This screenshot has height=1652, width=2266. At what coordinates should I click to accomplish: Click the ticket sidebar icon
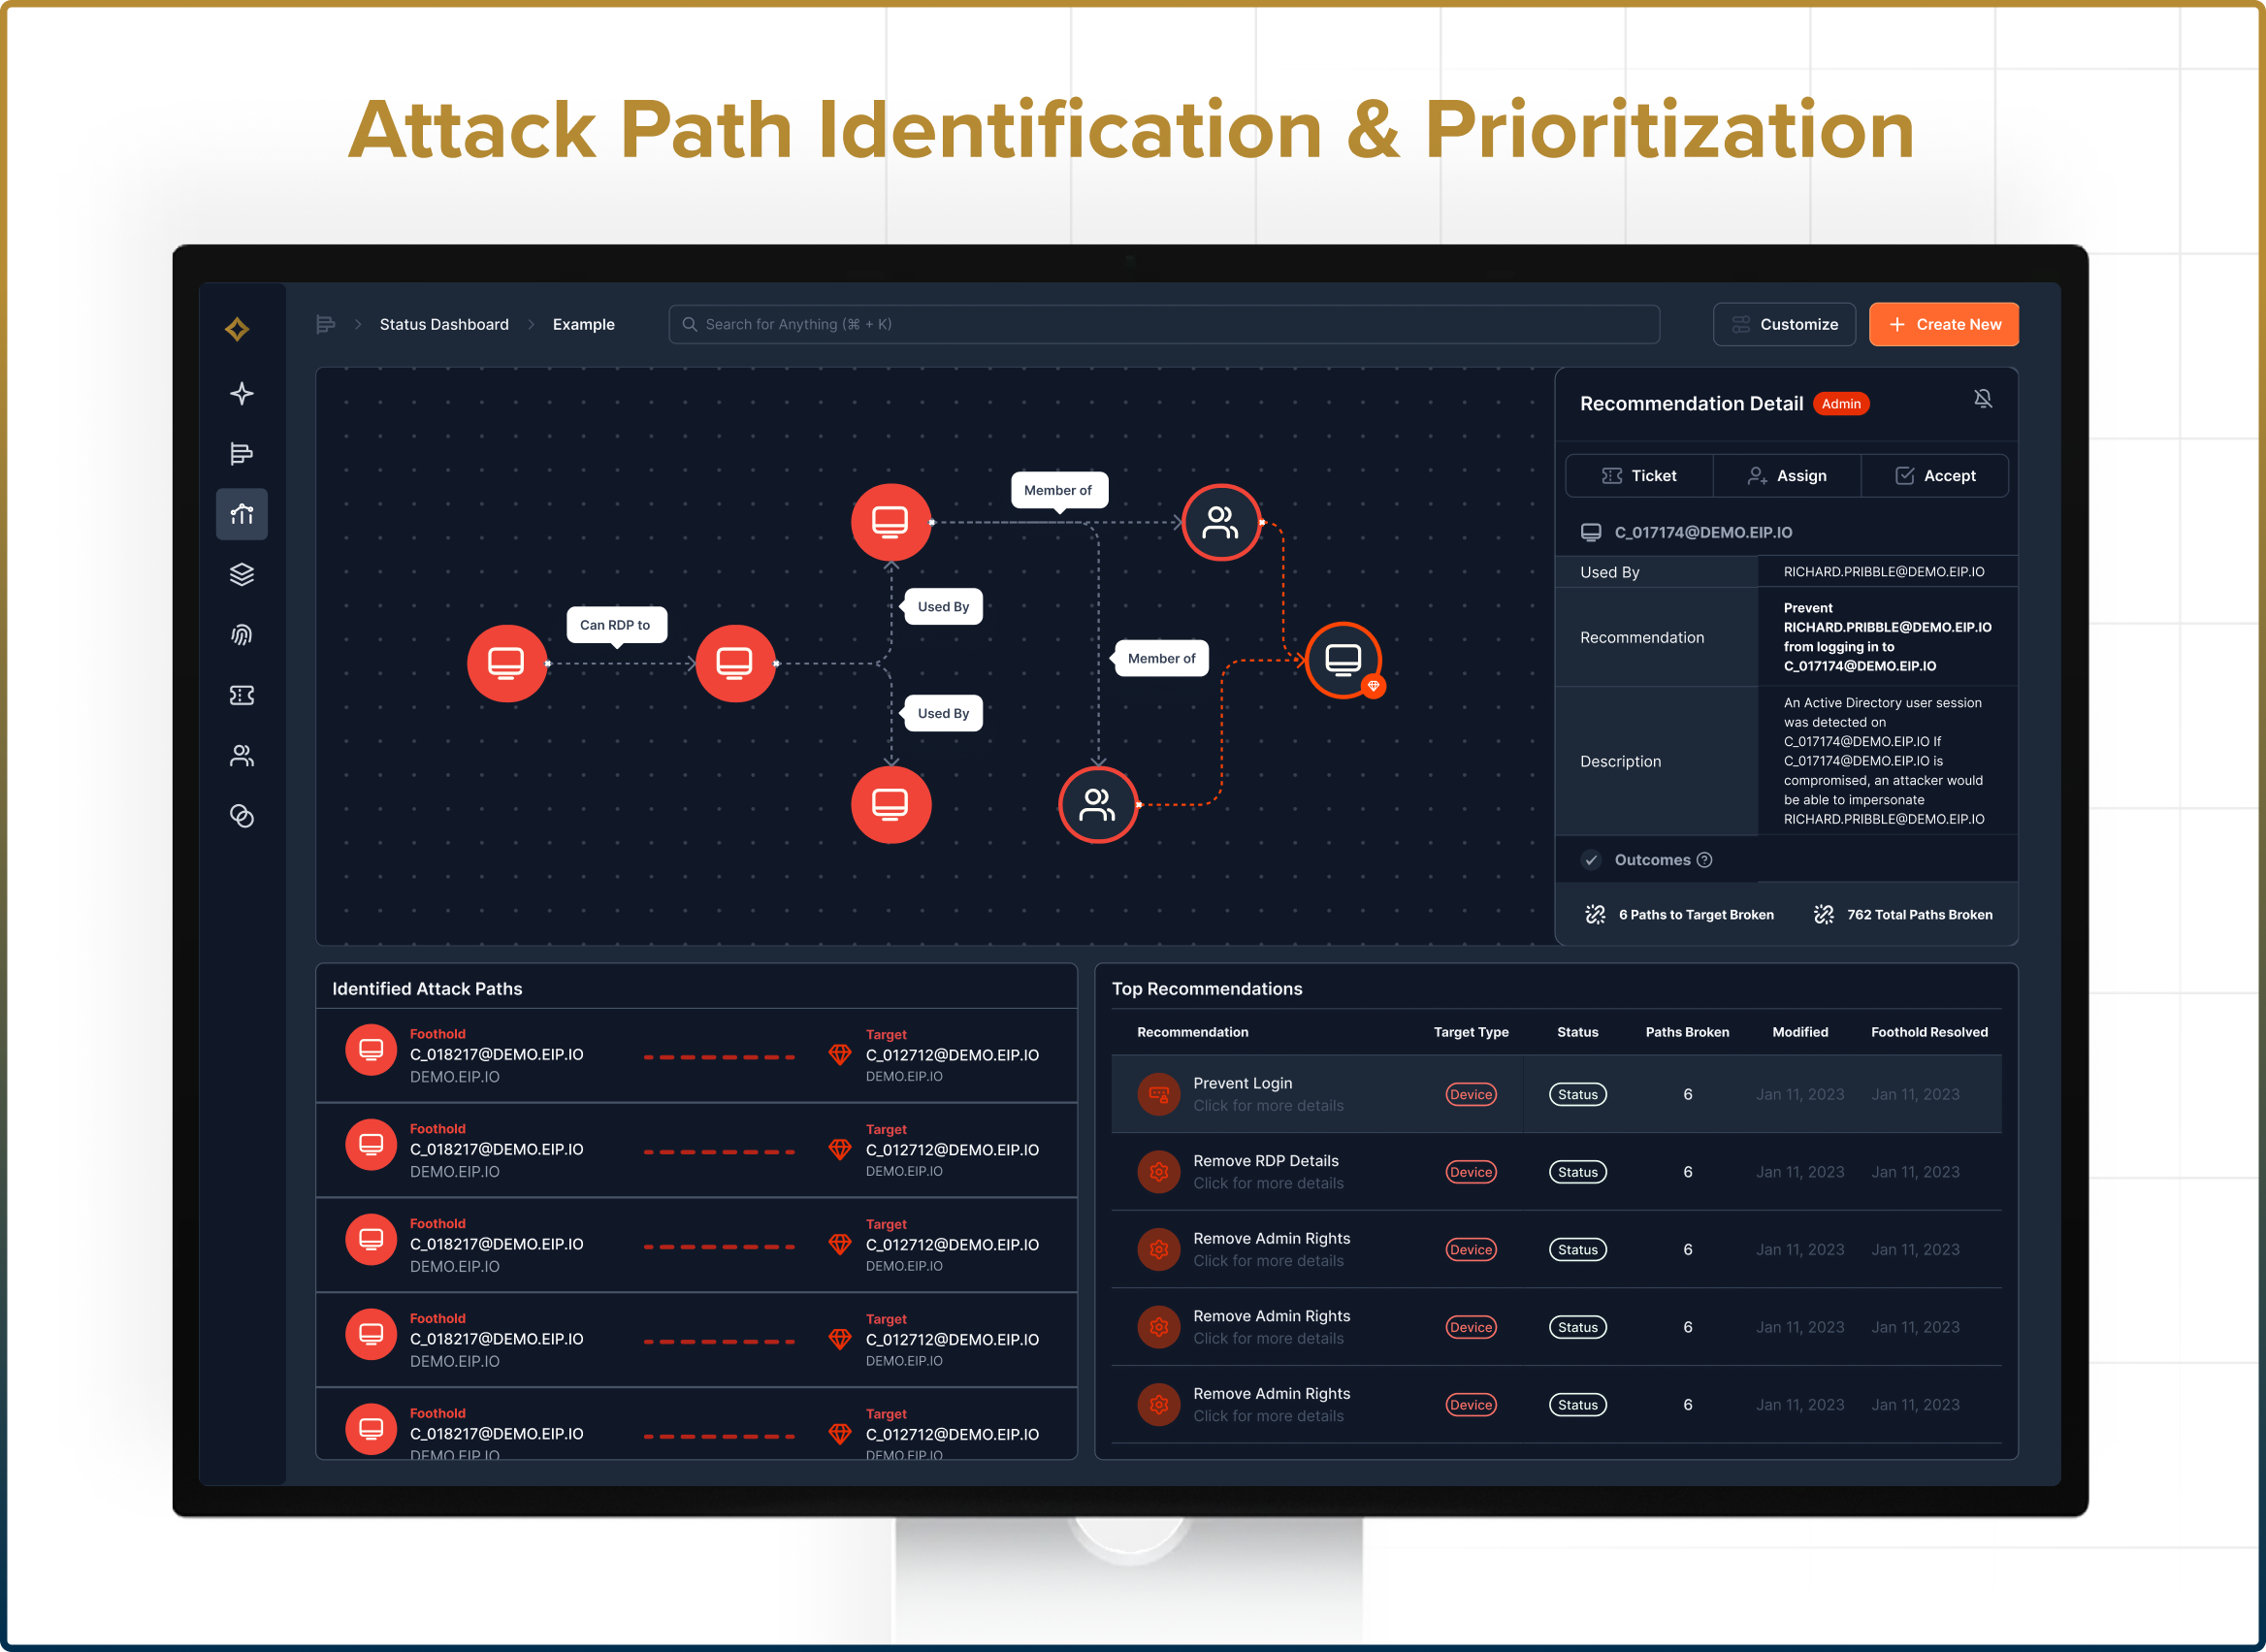point(241,695)
